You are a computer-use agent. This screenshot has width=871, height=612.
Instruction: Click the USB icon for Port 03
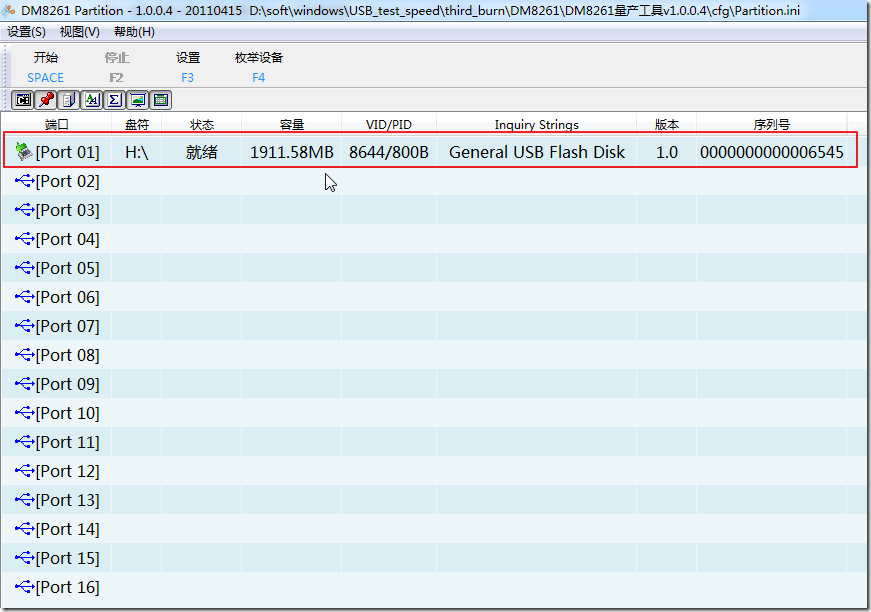coord(24,209)
